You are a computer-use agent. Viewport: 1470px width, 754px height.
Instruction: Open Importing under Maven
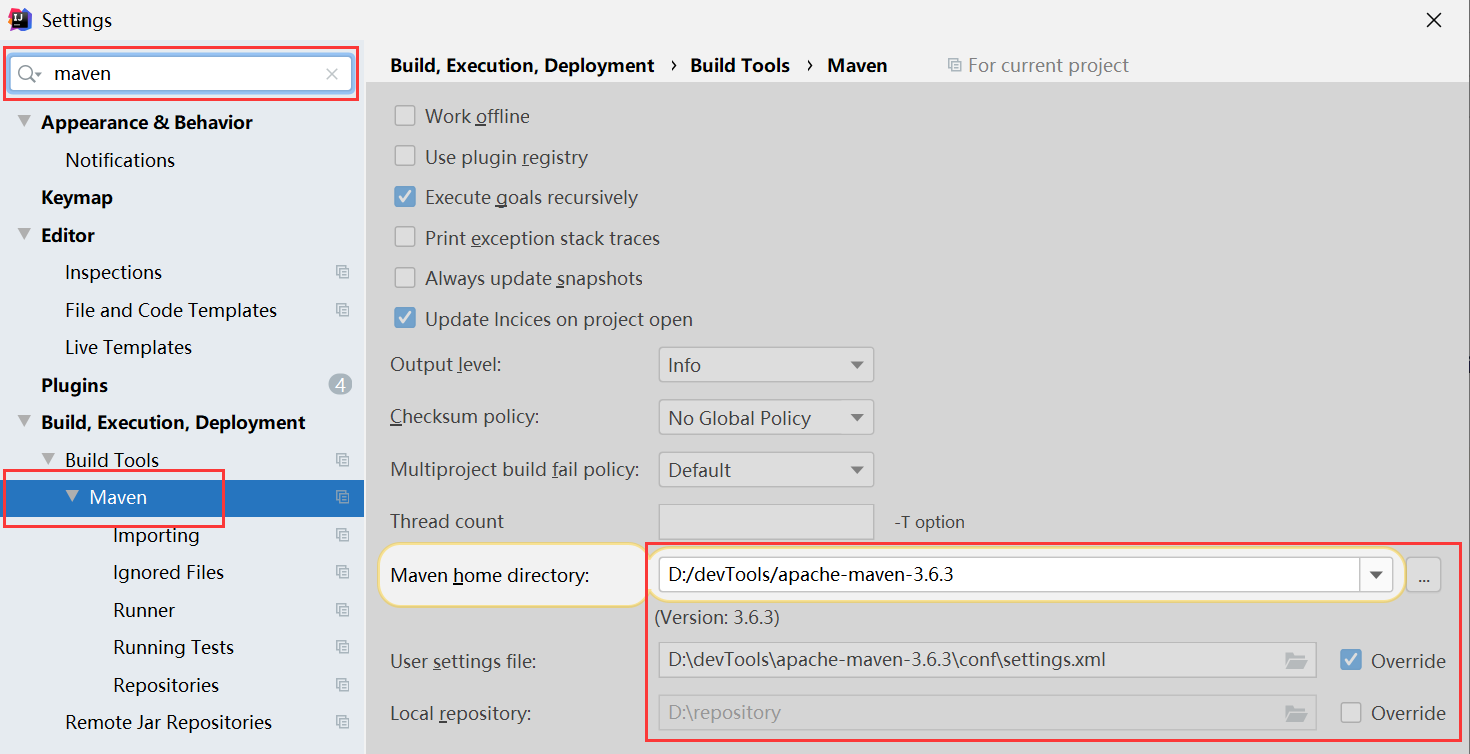[156, 535]
